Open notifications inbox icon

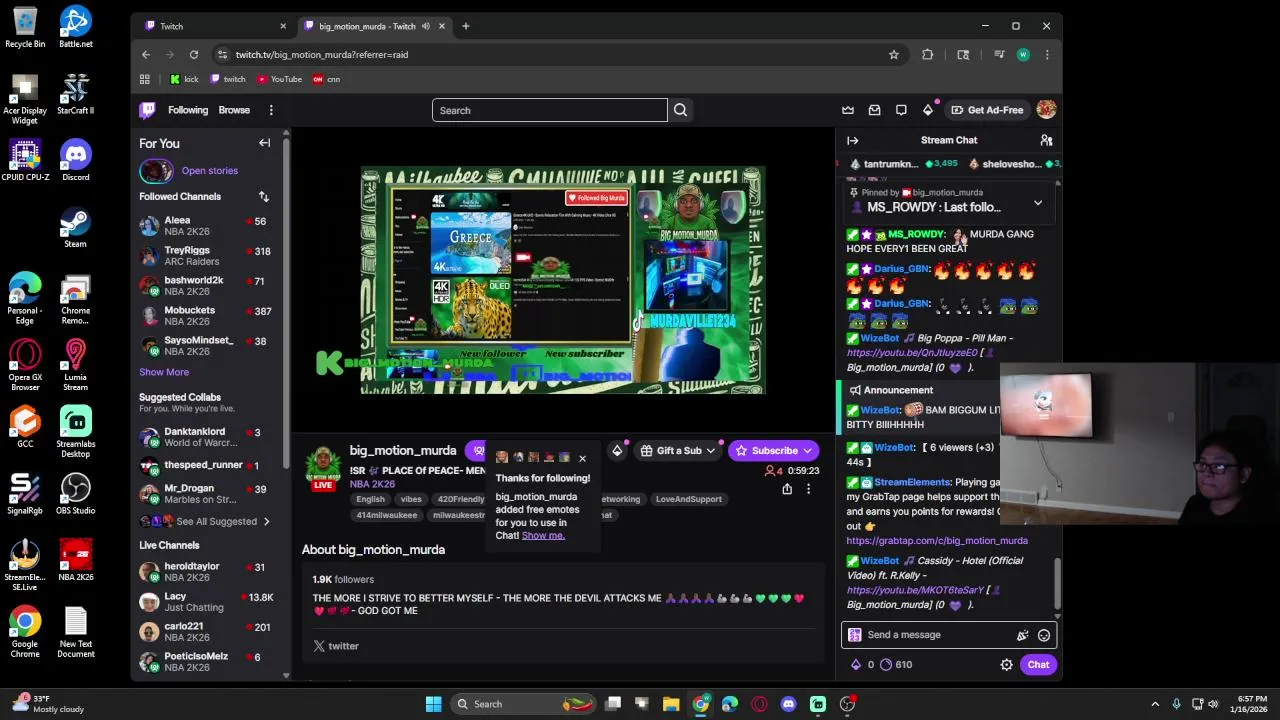pos(874,110)
